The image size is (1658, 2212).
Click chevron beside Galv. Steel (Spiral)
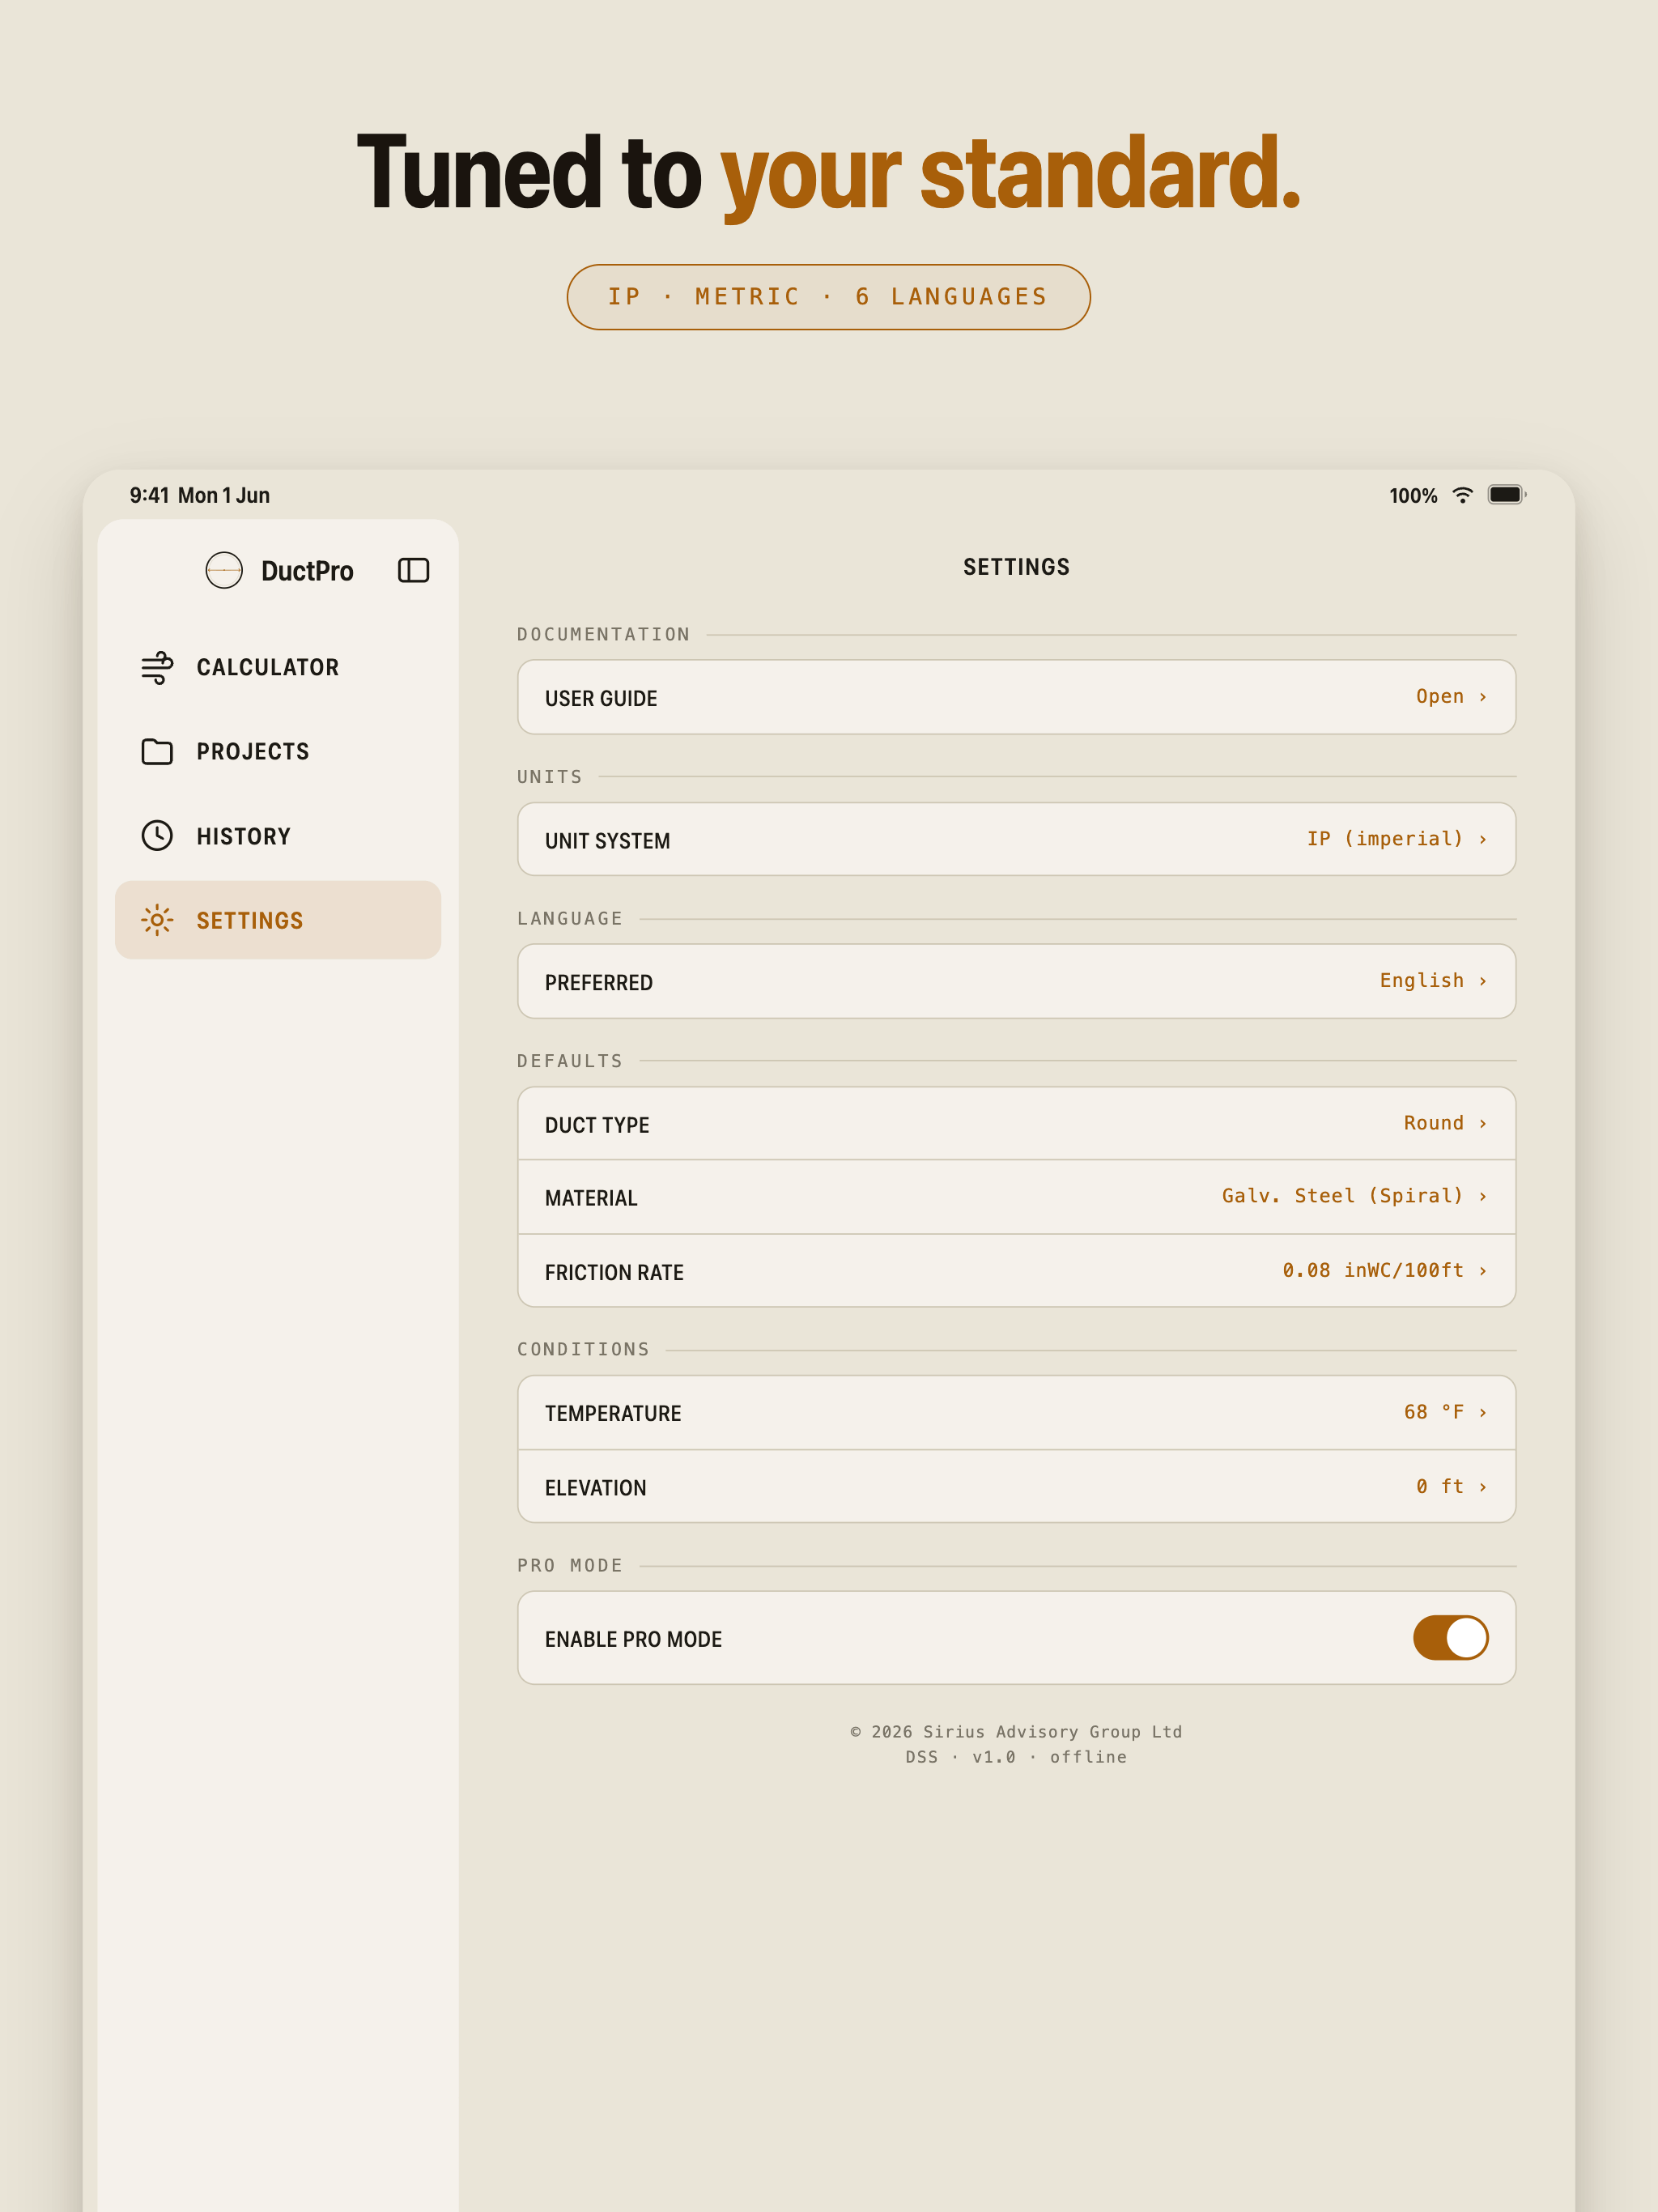(x=1483, y=1197)
